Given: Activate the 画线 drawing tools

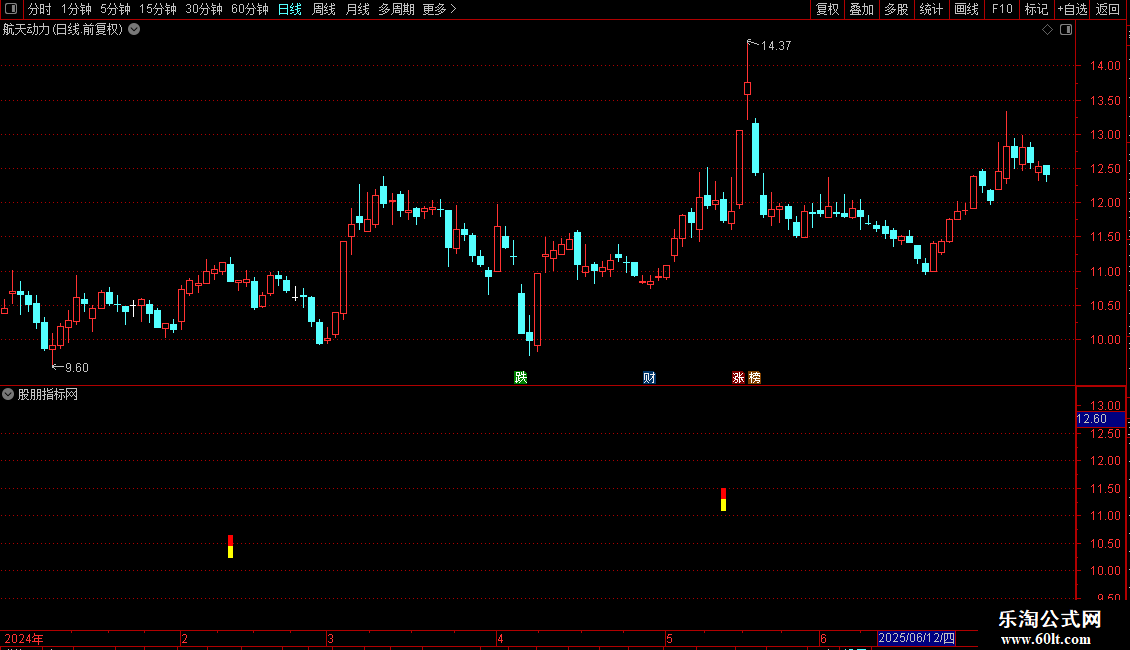Looking at the screenshot, I should pos(966,9).
